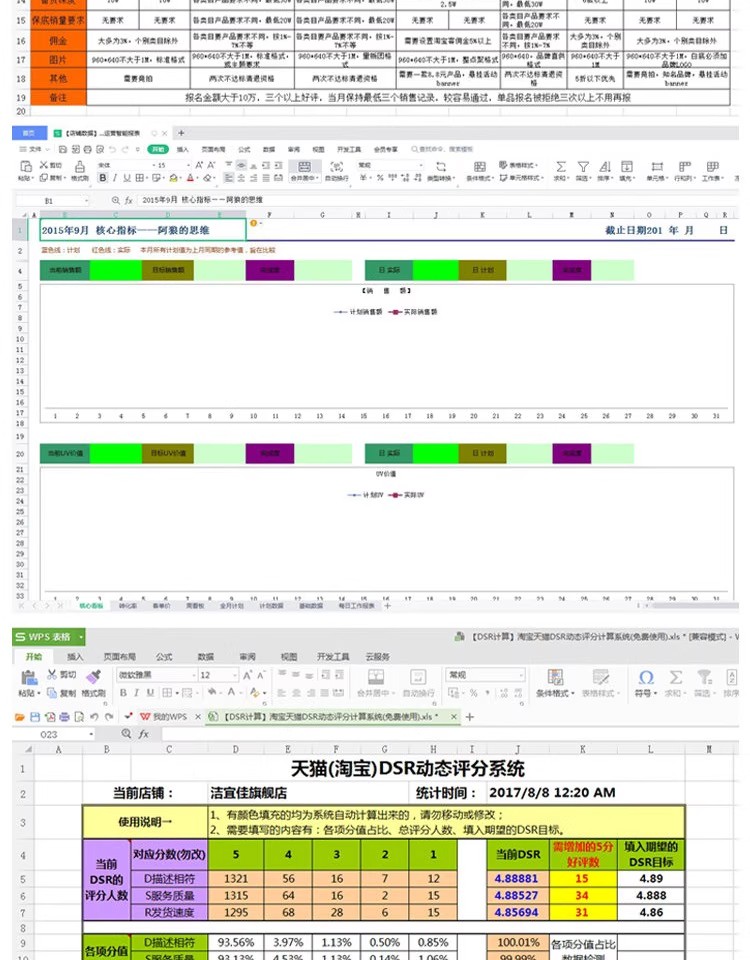
Task: Select the 核心指标 sheet tab
Action: [x=91, y=606]
